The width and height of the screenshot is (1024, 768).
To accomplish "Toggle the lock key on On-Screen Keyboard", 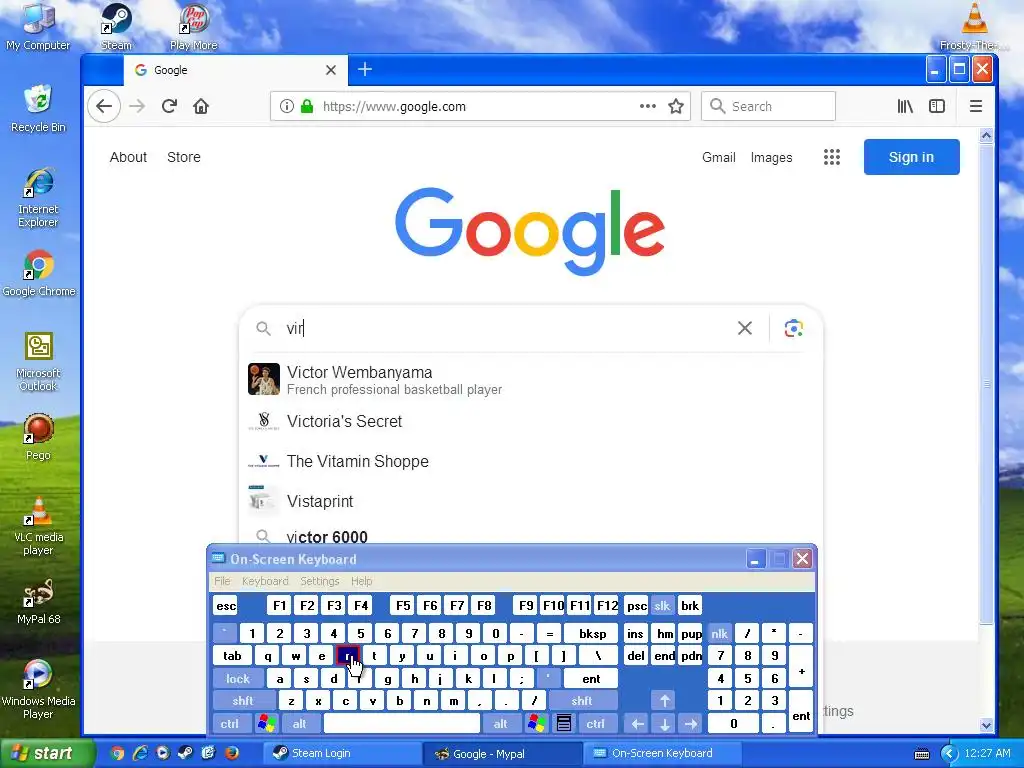I will point(238,679).
